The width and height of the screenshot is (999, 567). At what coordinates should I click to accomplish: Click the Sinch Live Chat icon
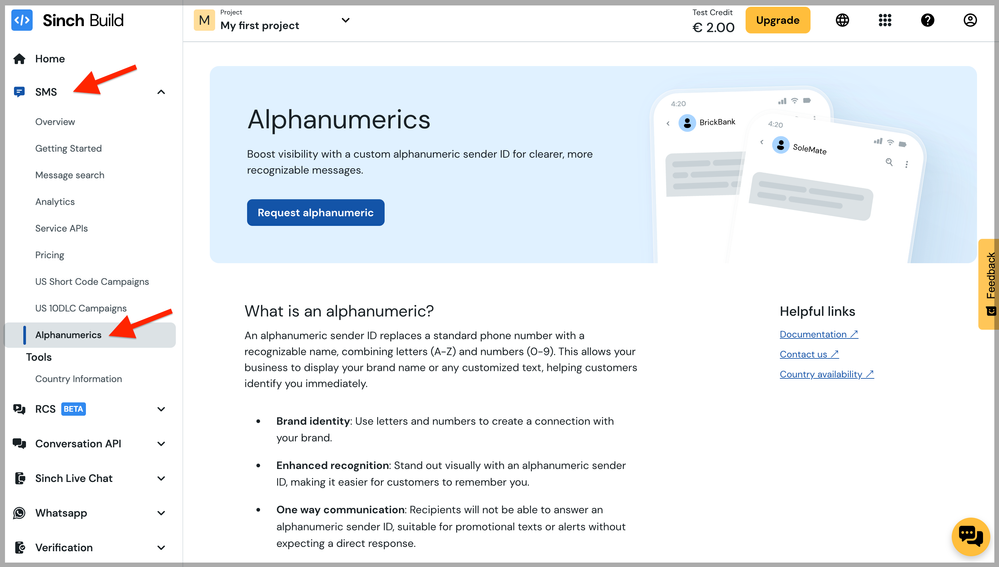click(20, 478)
